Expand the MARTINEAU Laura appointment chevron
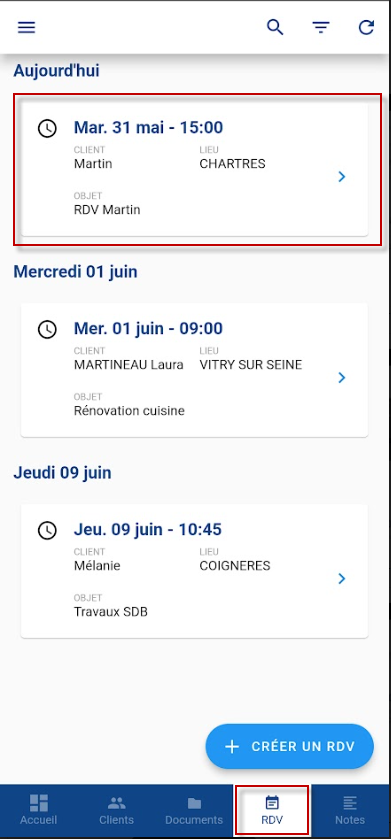 342,378
